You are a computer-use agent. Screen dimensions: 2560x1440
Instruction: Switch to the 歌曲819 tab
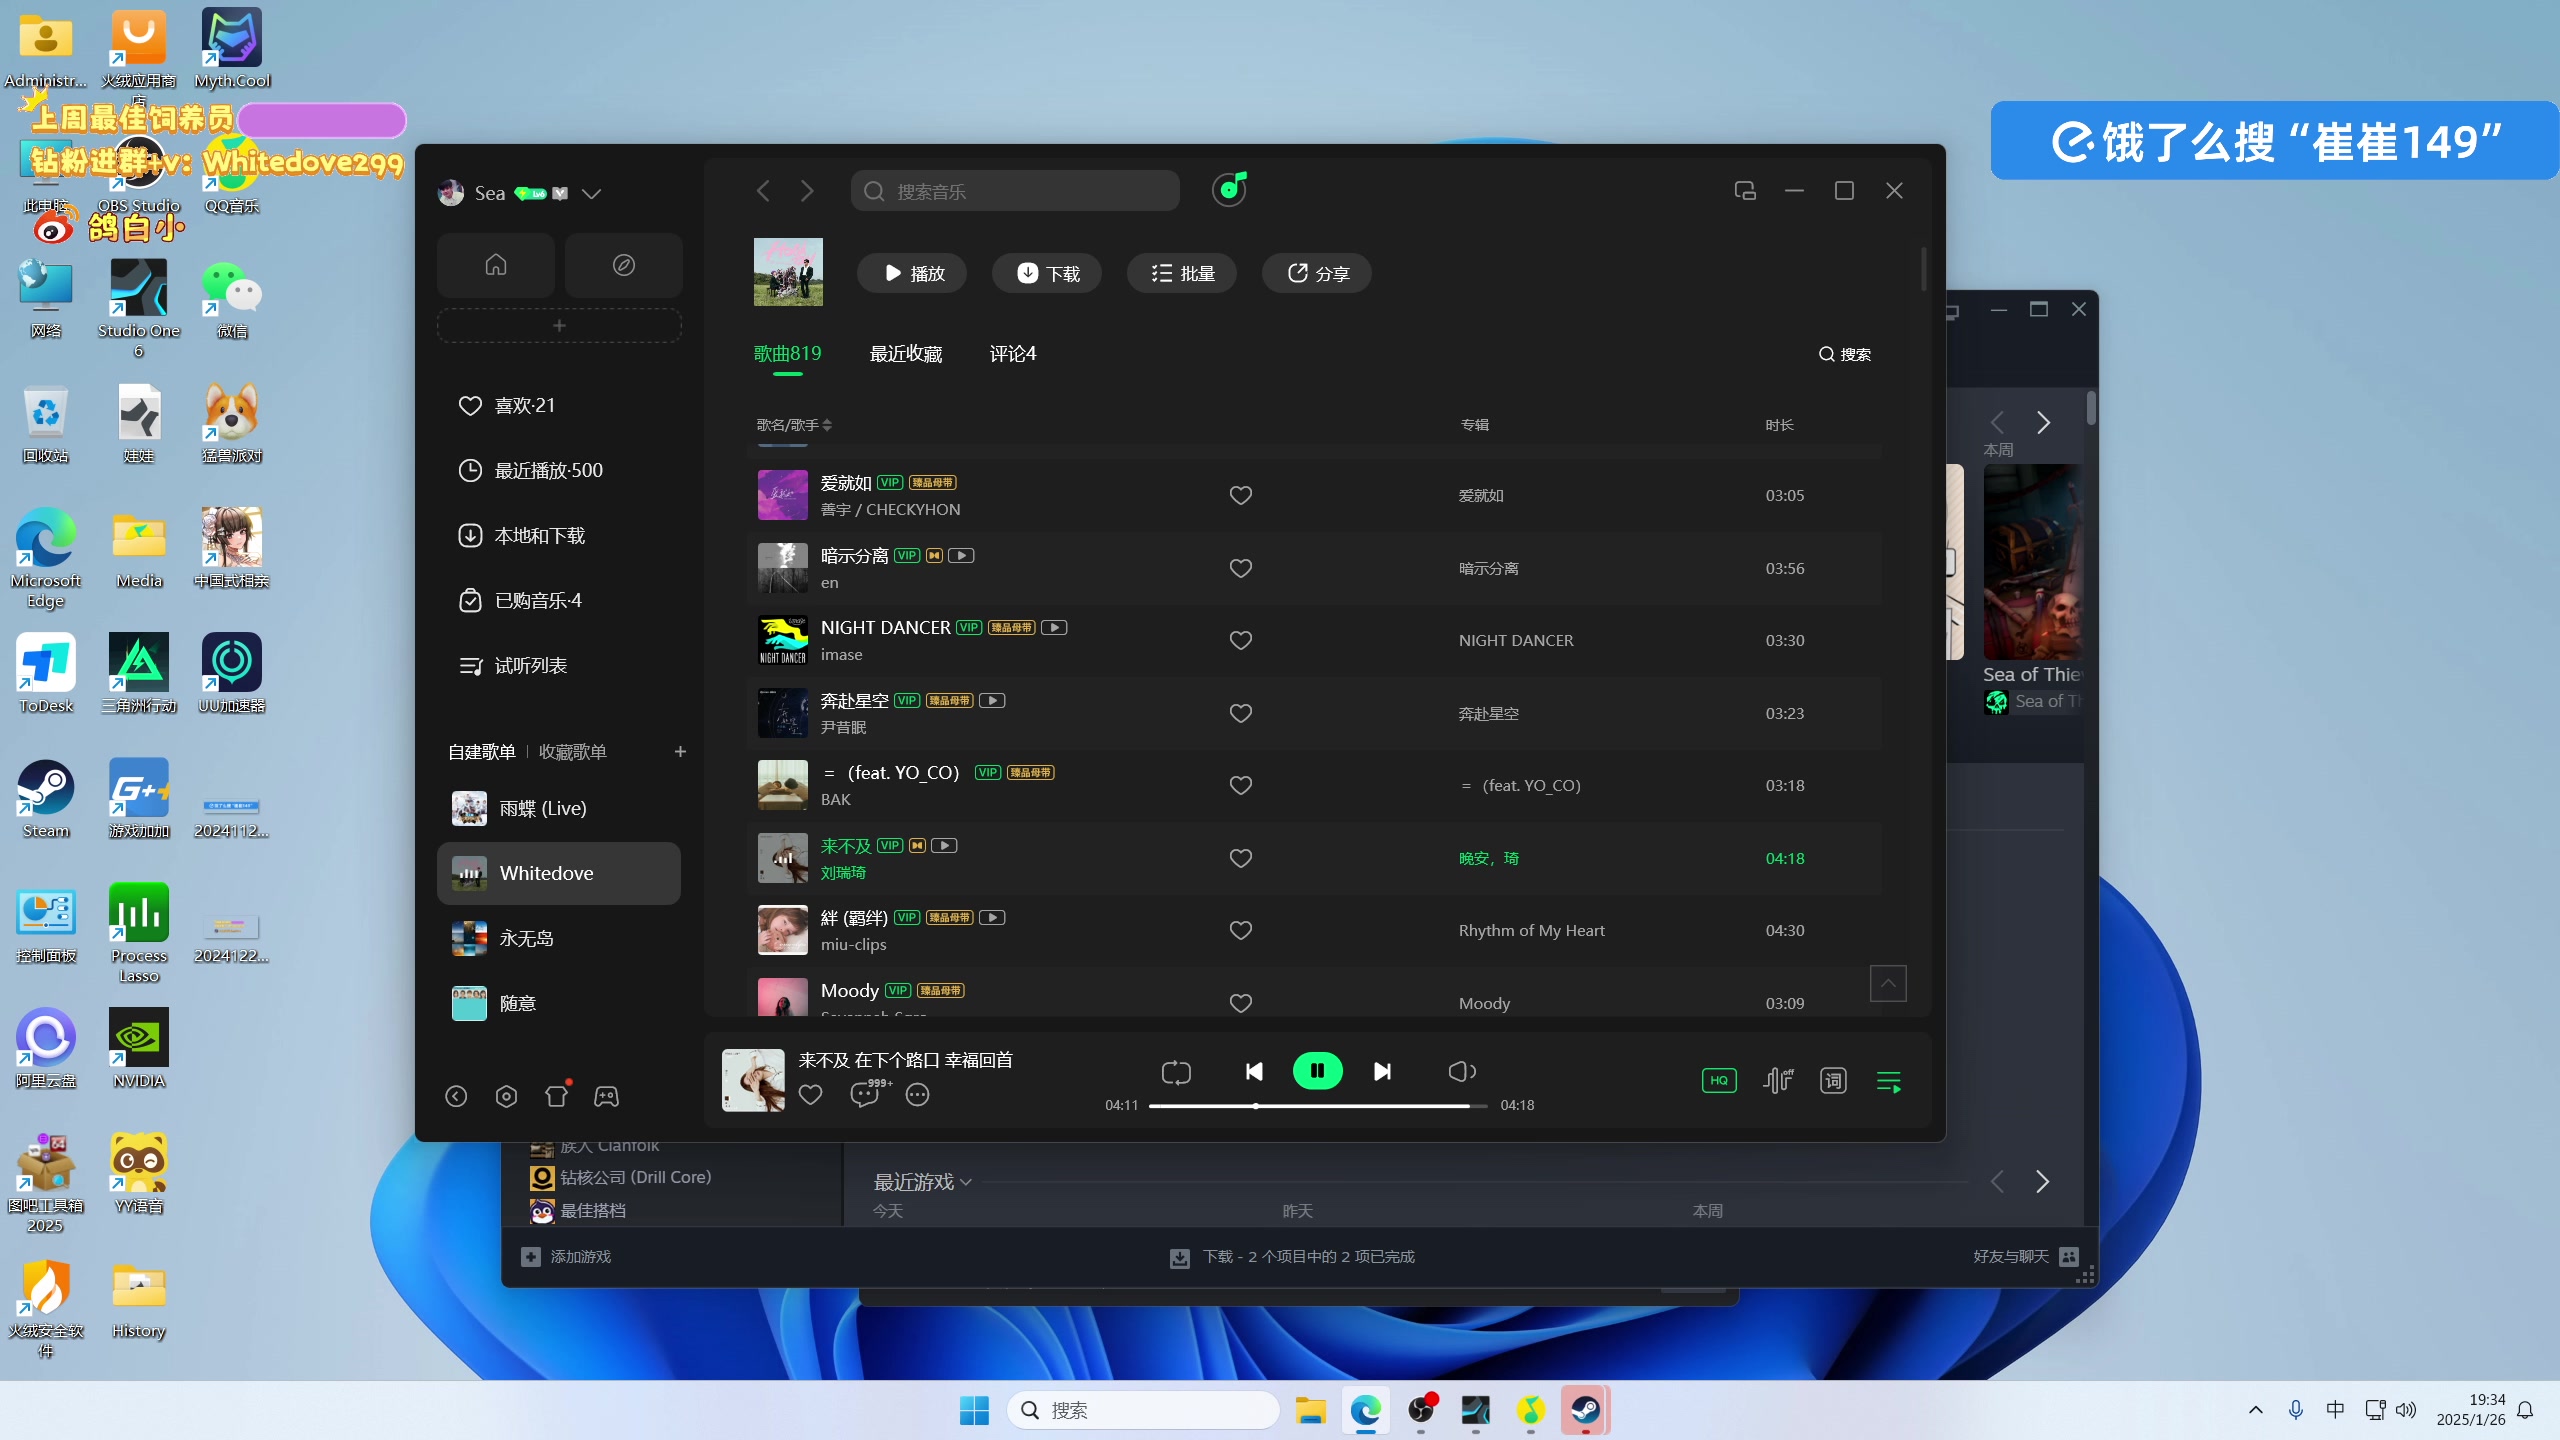click(x=788, y=354)
